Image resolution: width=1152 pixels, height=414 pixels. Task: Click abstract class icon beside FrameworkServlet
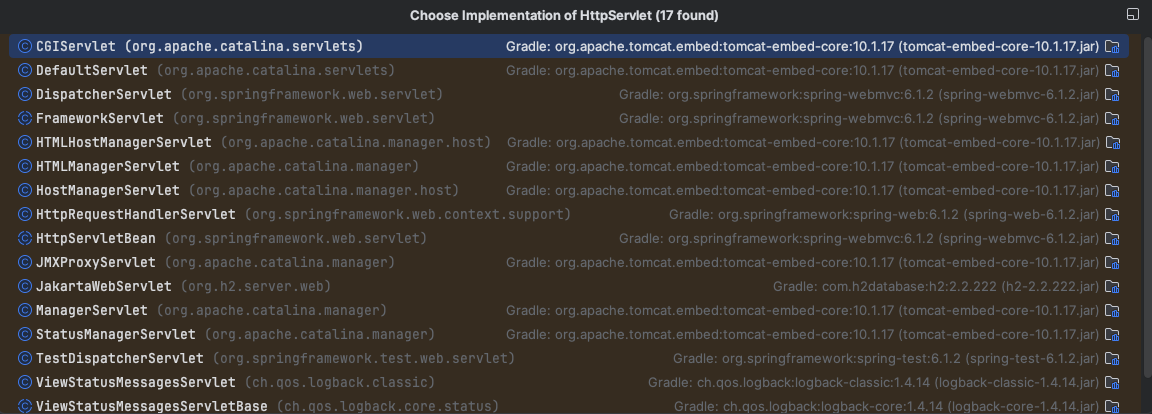pos(24,118)
